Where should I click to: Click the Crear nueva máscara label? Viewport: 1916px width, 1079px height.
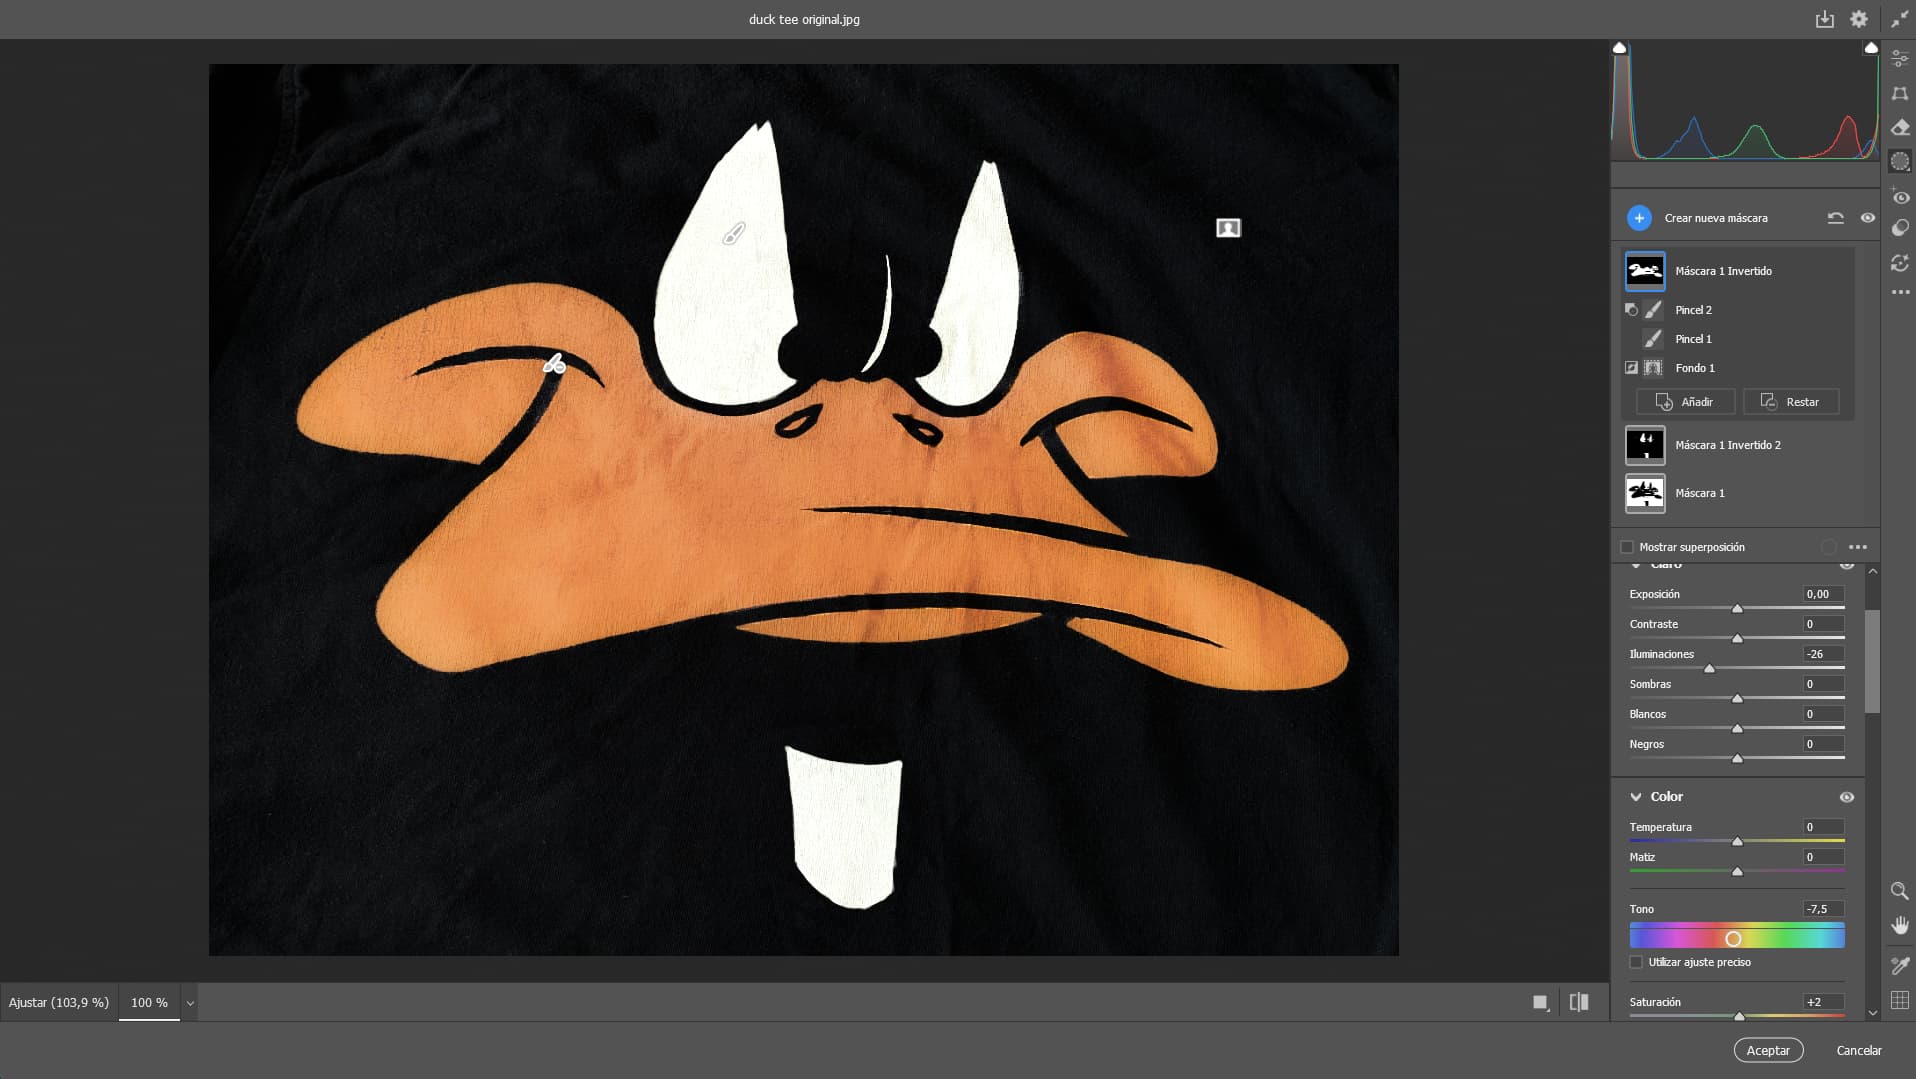point(1716,218)
